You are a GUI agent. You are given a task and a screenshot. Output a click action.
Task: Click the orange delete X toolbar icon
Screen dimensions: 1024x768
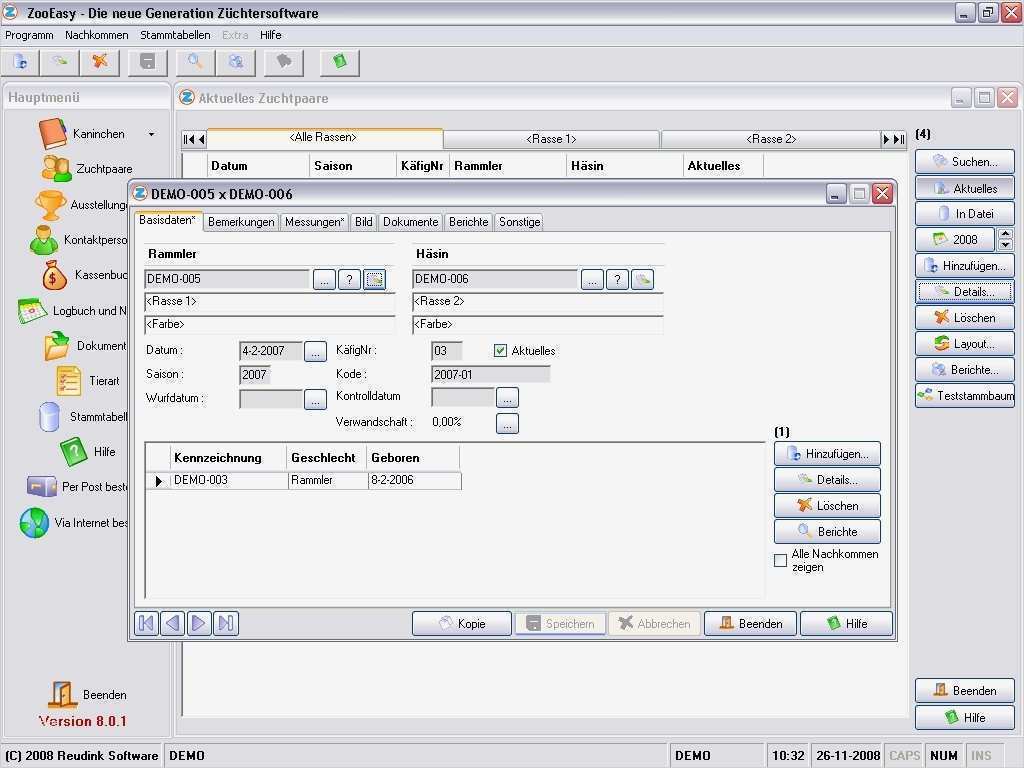click(99, 62)
